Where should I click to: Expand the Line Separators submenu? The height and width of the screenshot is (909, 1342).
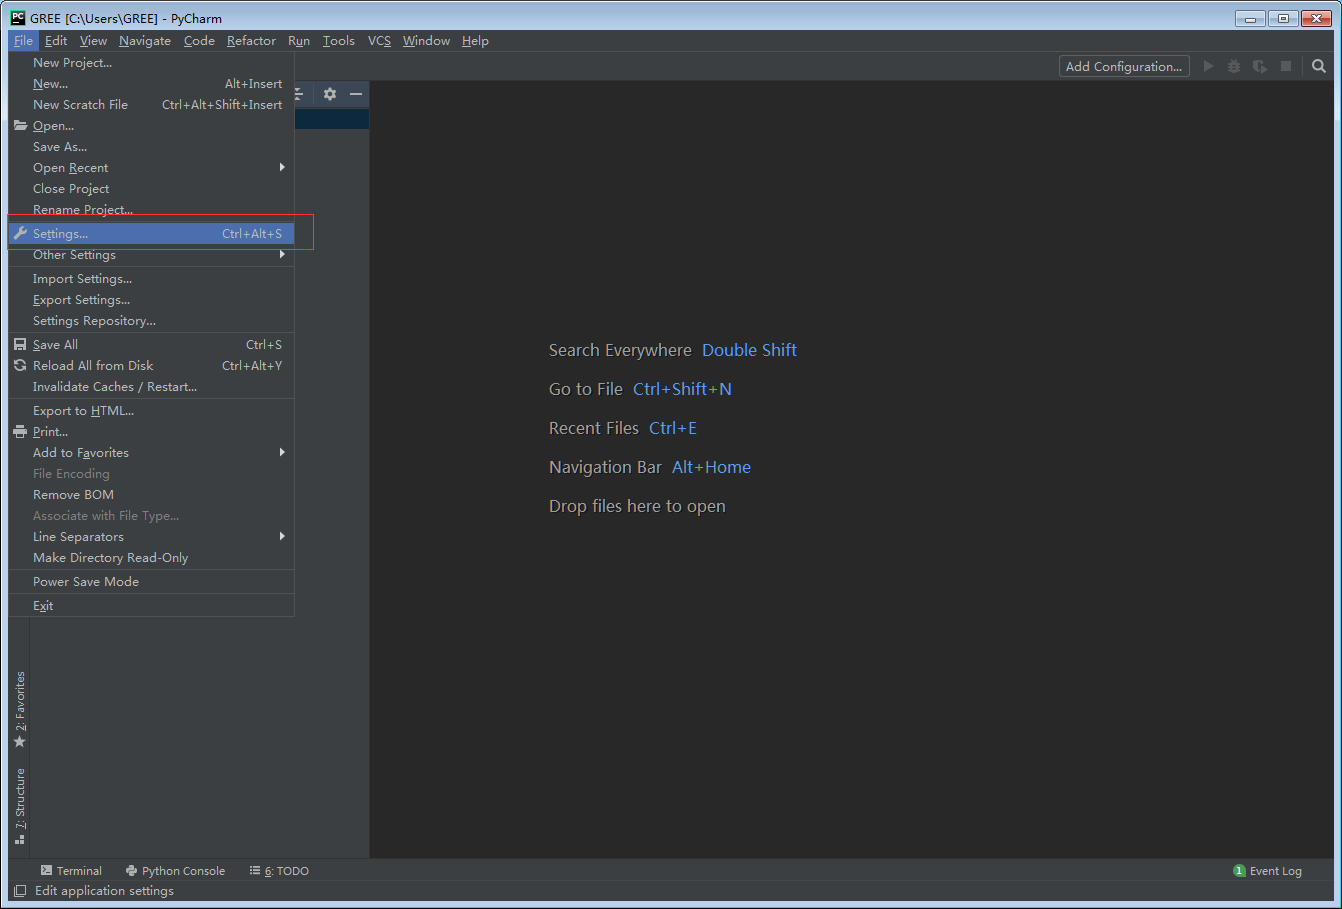point(151,537)
